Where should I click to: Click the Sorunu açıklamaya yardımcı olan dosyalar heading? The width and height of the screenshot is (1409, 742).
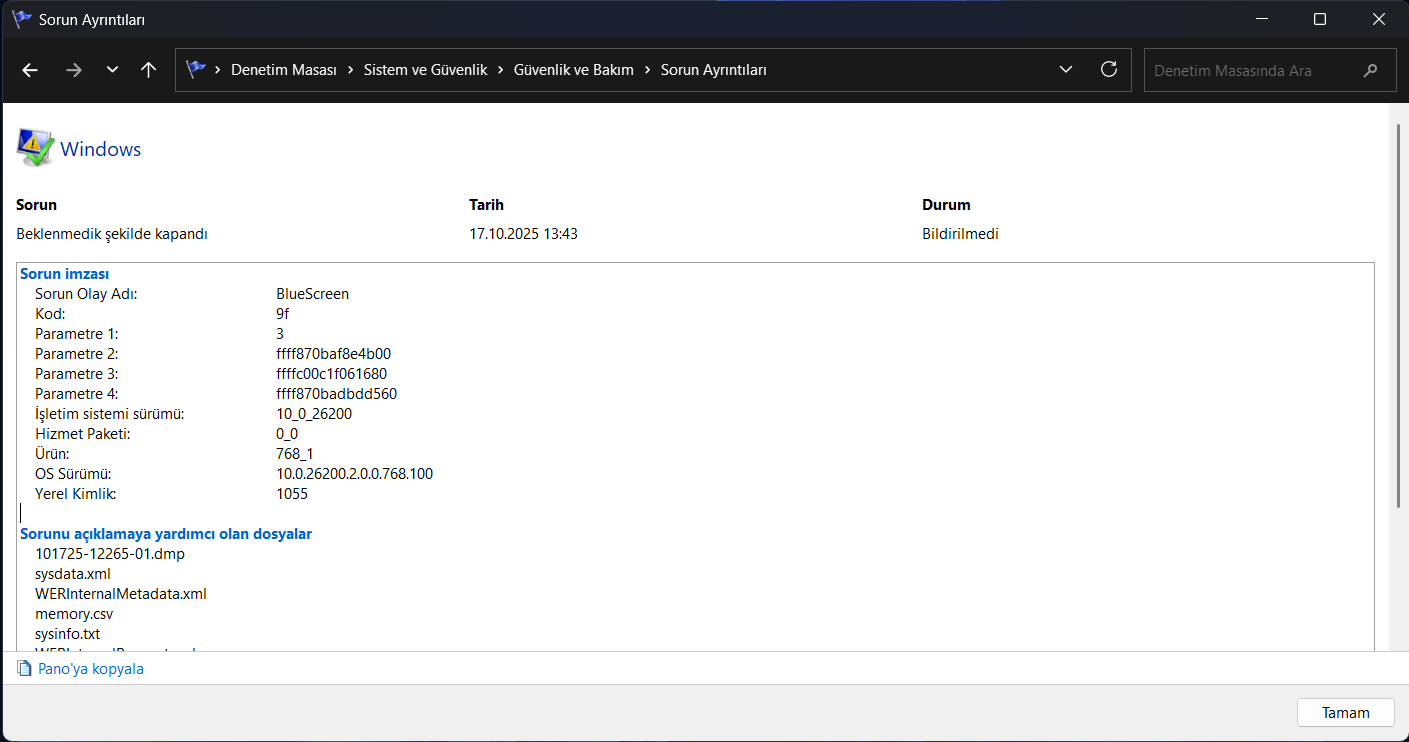tap(166, 534)
